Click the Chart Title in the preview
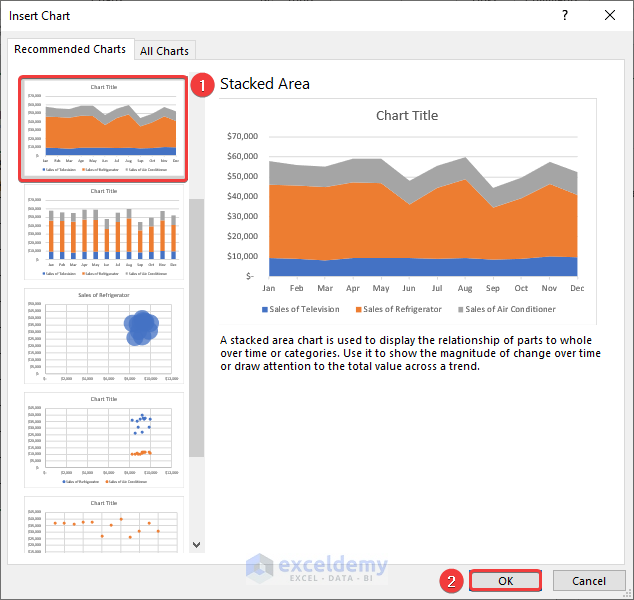 tap(407, 116)
